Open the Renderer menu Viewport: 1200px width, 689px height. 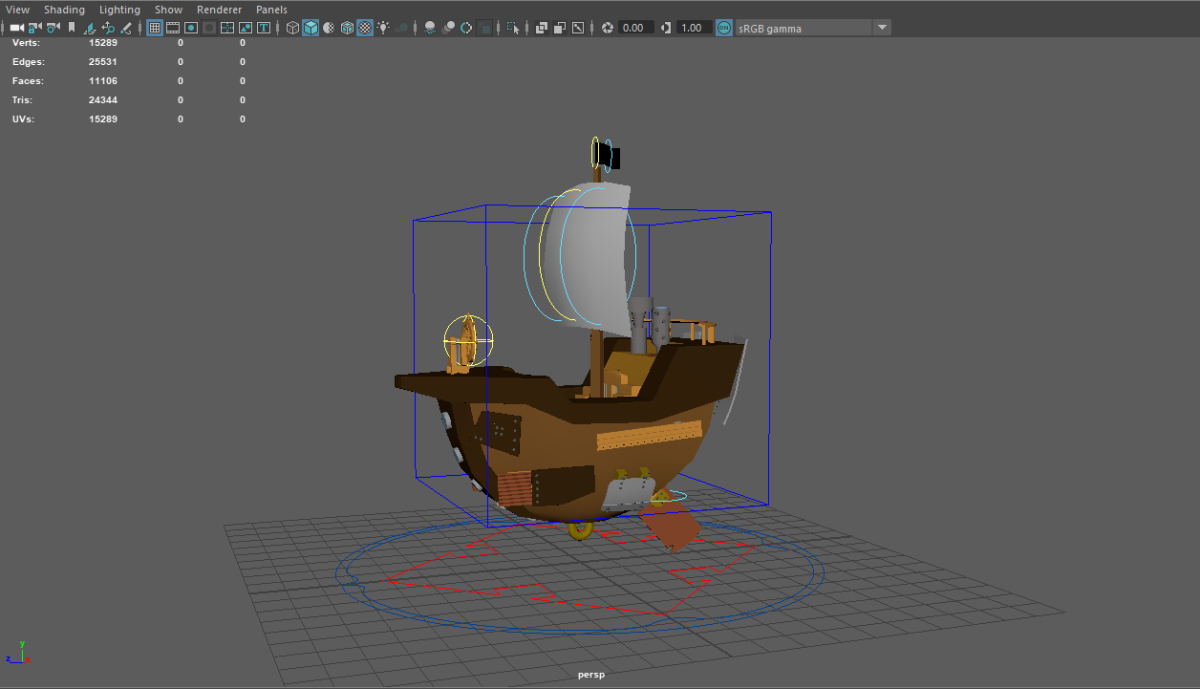coord(219,9)
